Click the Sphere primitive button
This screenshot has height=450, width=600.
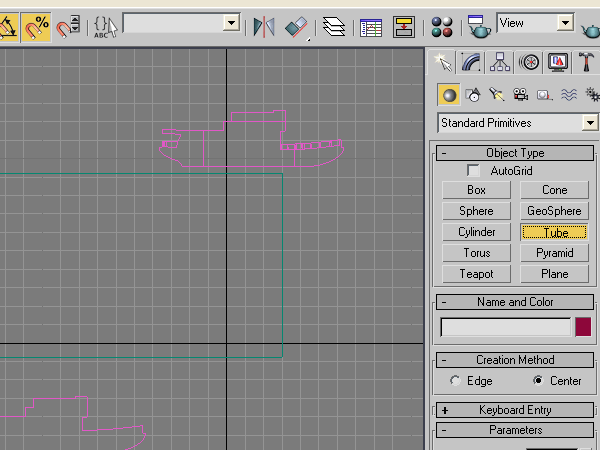coord(476,211)
